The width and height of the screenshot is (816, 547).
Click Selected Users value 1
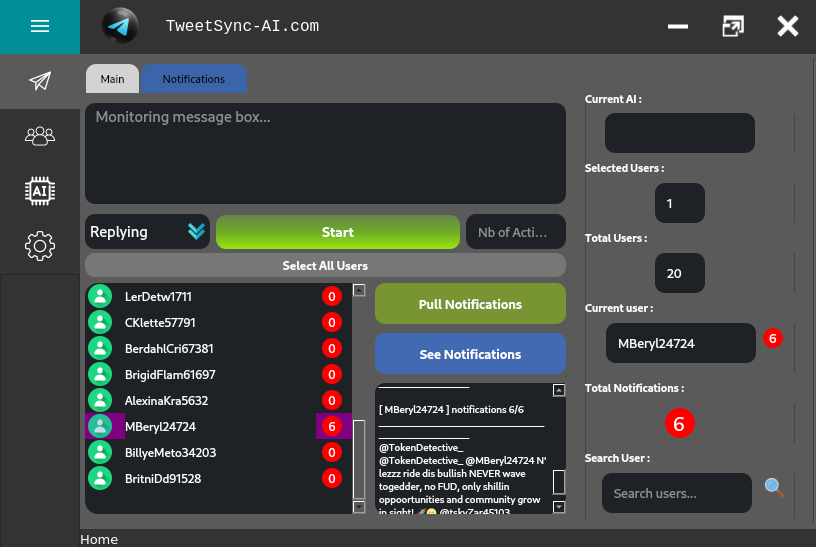tap(680, 203)
